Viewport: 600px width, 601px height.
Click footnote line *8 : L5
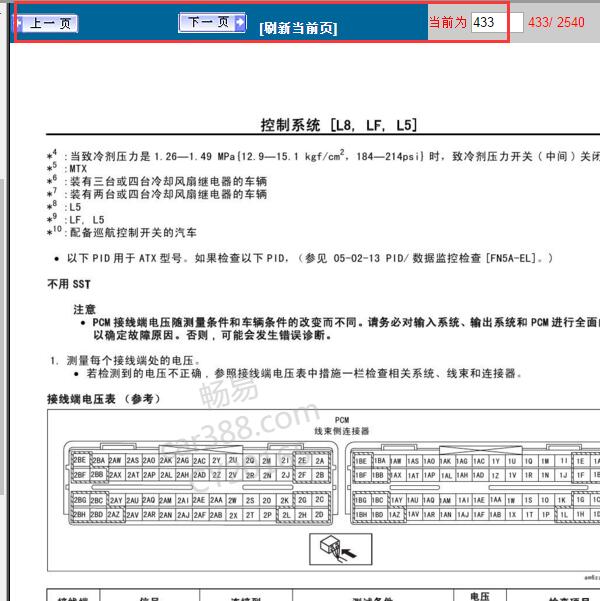point(64,207)
